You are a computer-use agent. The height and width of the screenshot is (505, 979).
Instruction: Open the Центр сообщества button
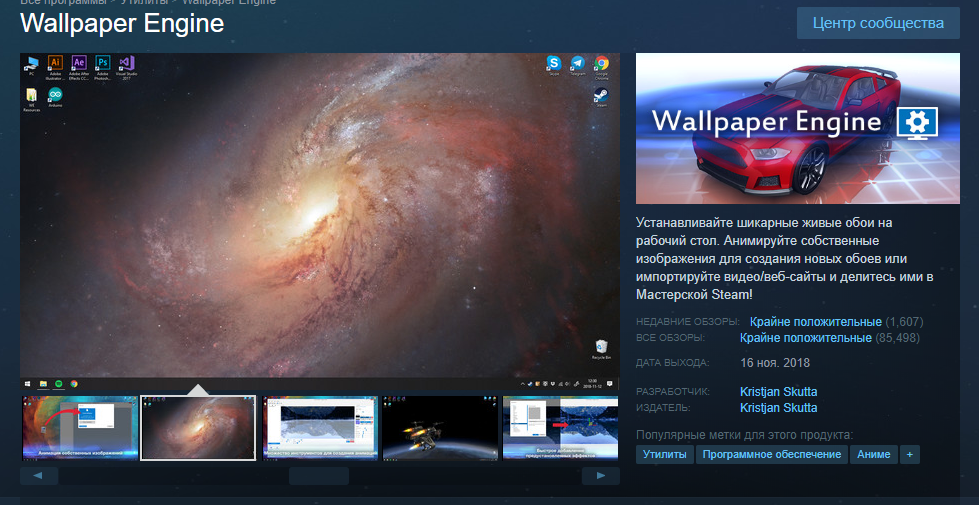(x=878, y=24)
